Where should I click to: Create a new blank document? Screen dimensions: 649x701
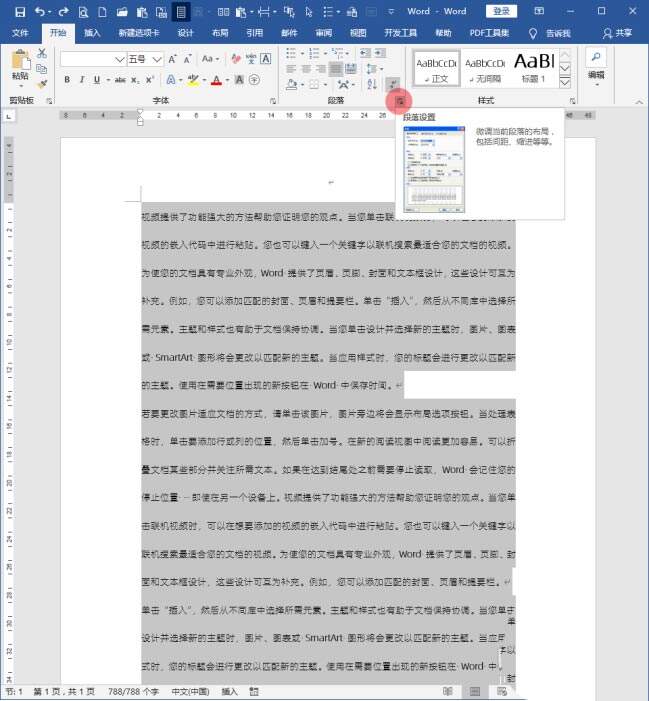(102, 12)
